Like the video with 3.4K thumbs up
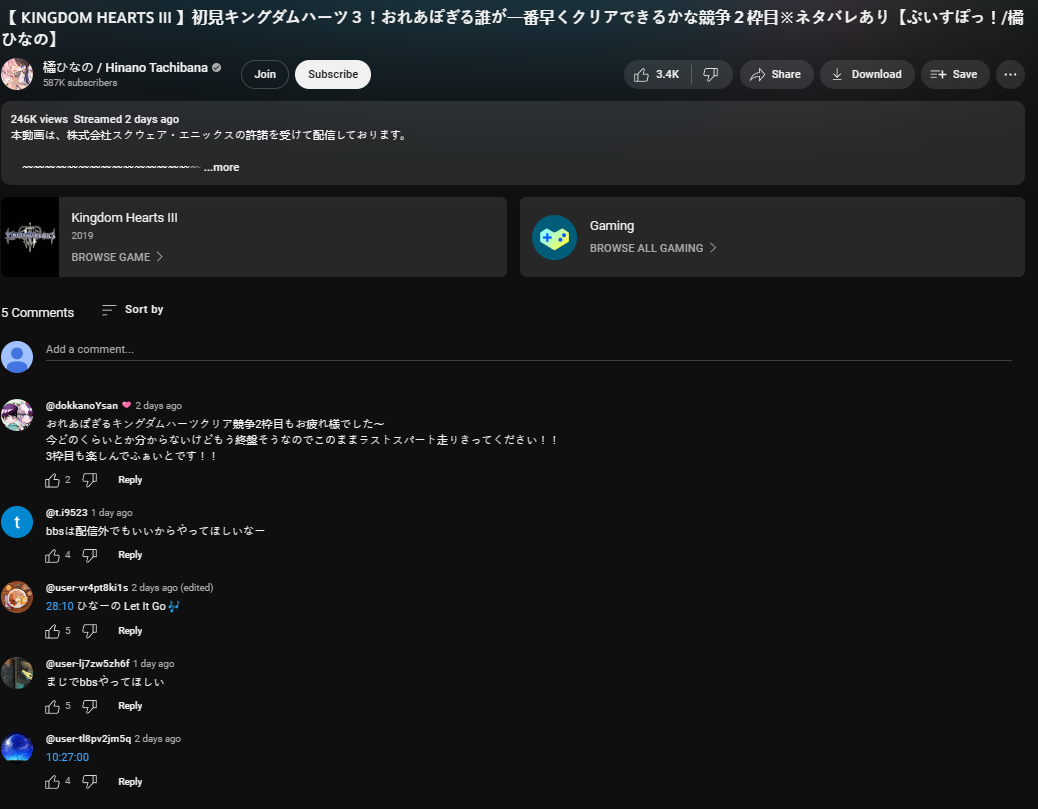The image size is (1038, 809). tap(657, 74)
